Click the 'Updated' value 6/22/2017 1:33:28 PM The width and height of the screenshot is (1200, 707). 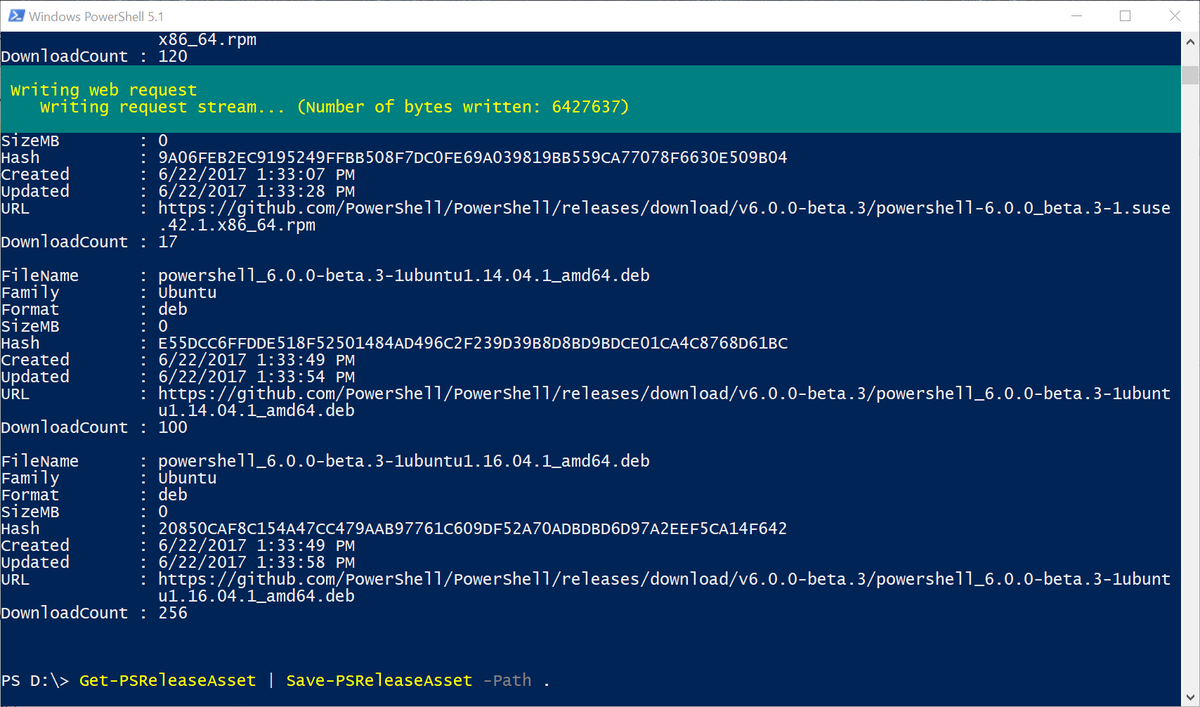257,191
